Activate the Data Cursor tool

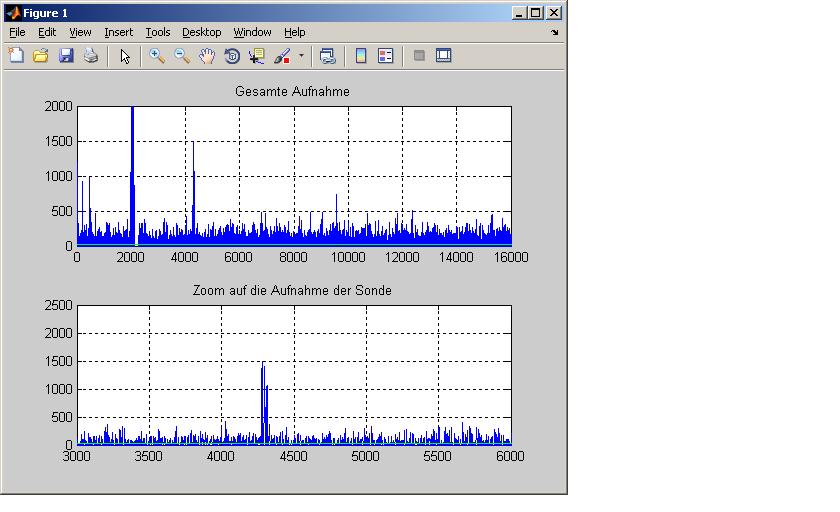pyautogui.click(x=257, y=56)
